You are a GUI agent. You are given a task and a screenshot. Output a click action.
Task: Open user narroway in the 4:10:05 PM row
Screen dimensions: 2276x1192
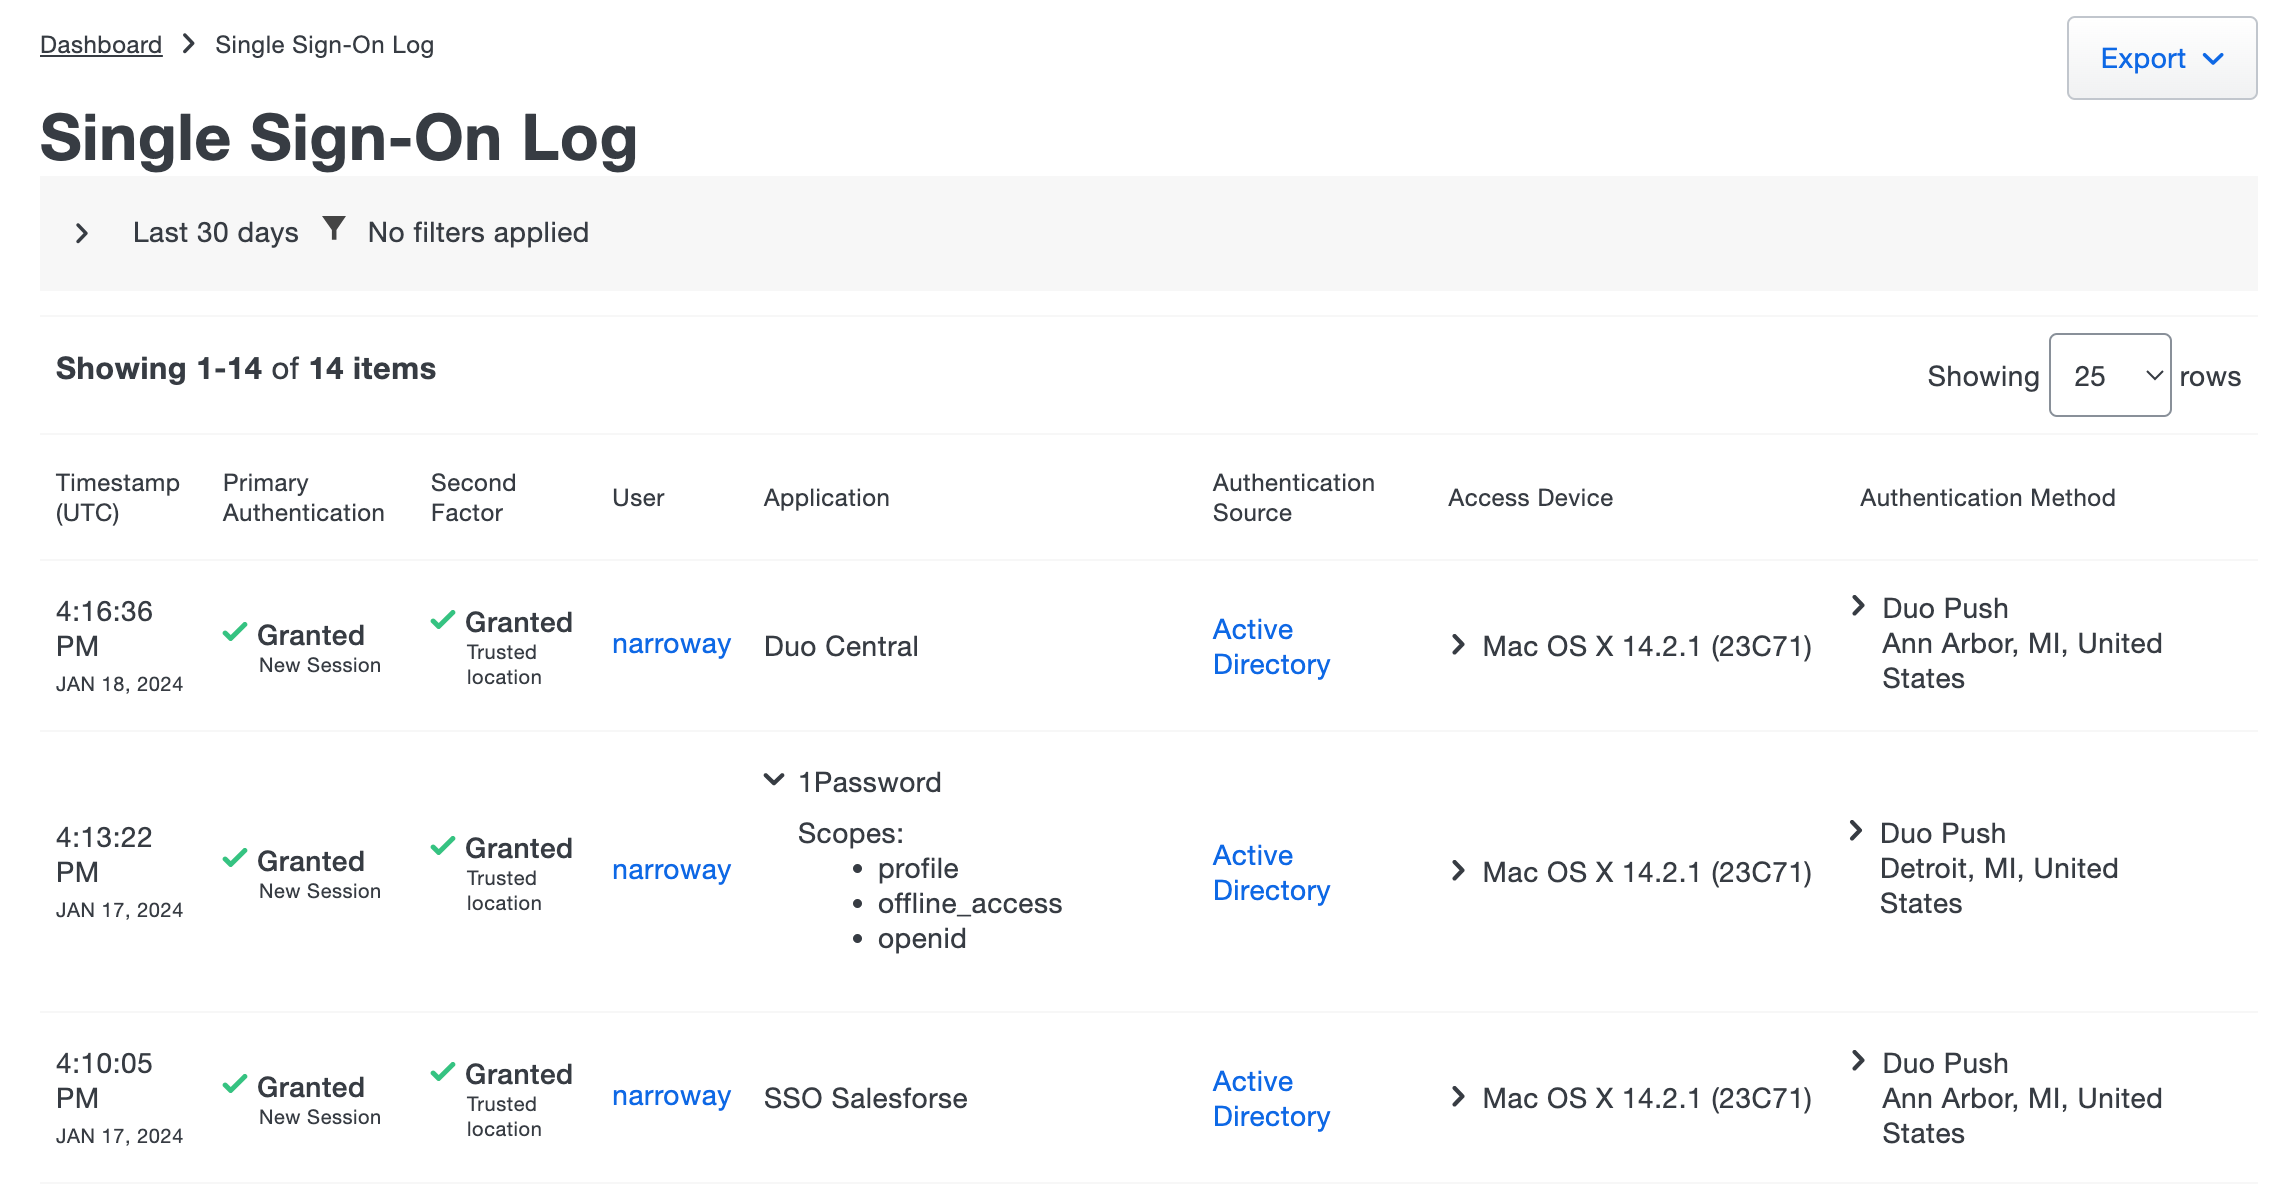click(671, 1096)
